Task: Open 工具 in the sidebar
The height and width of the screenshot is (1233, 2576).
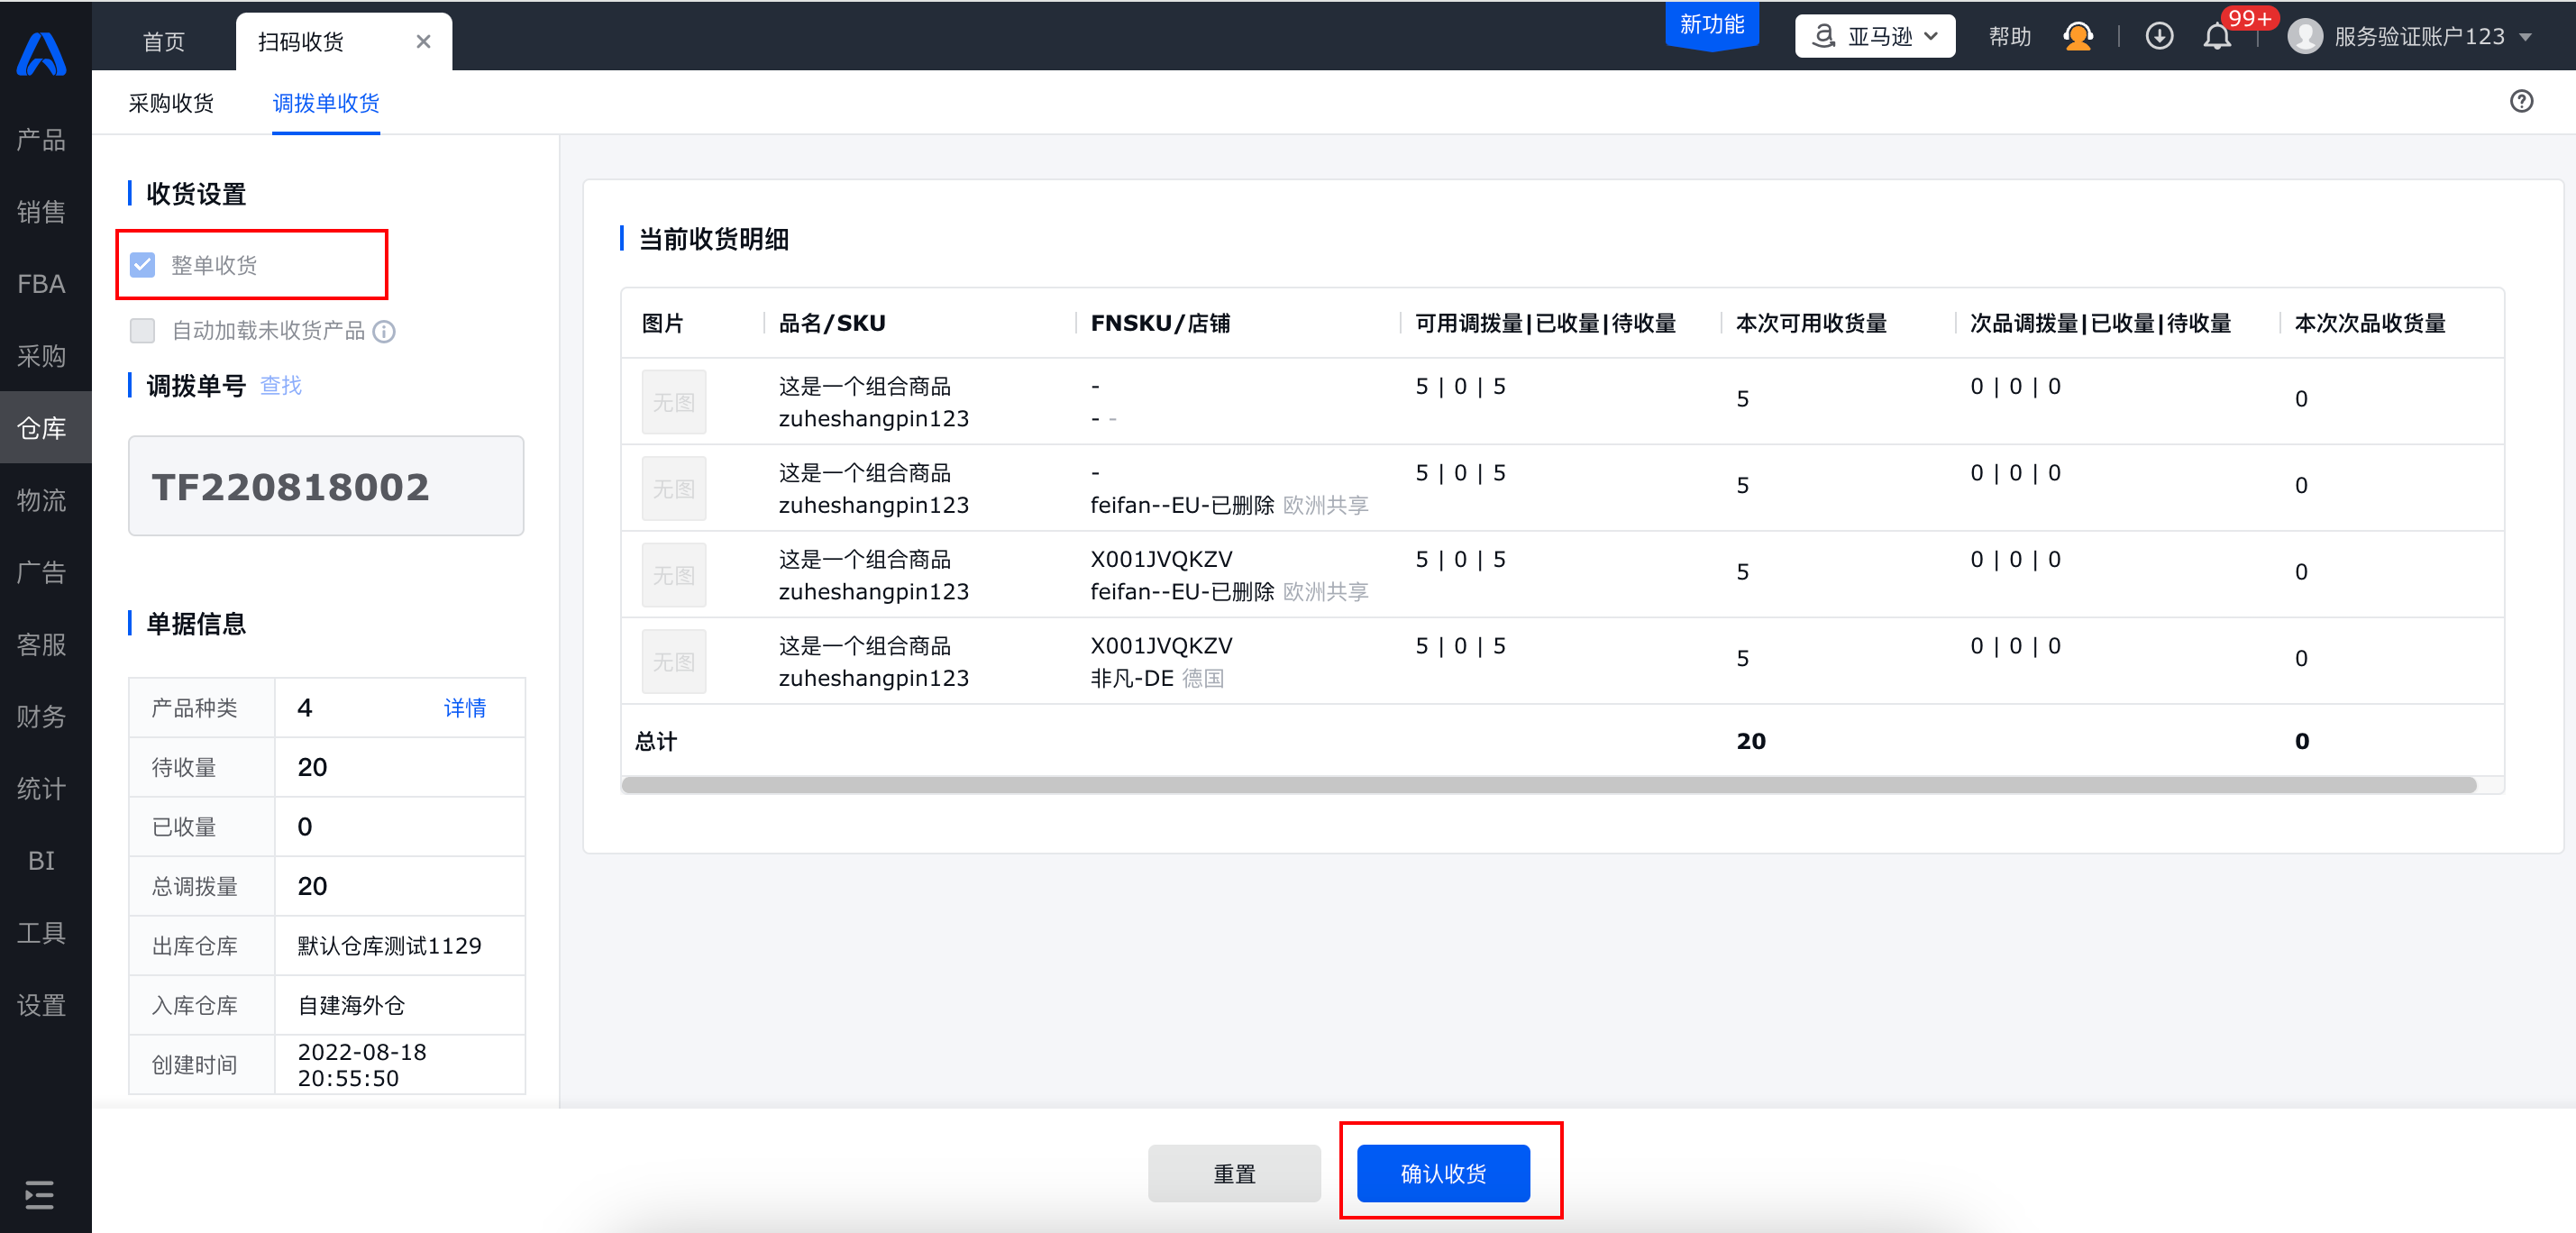Action: (x=41, y=932)
